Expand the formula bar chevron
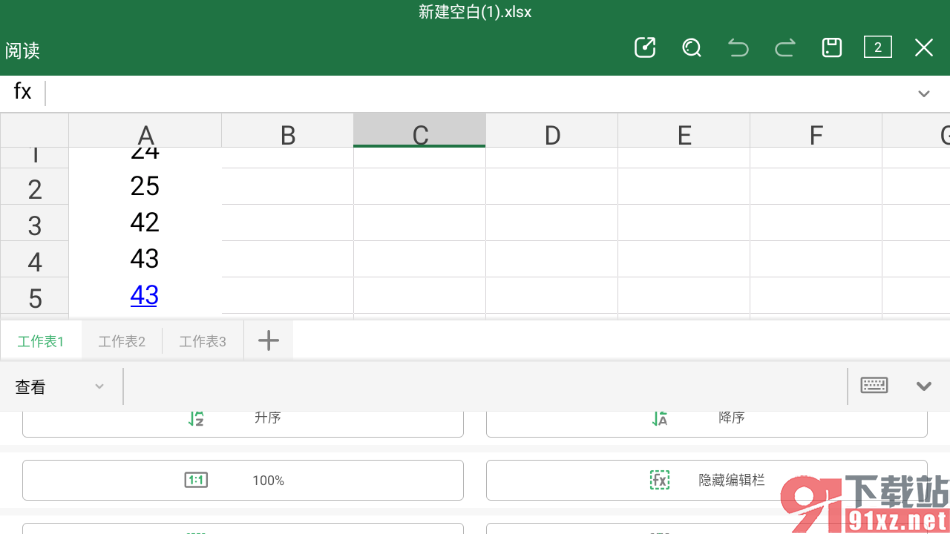The image size is (950, 534). (923, 93)
